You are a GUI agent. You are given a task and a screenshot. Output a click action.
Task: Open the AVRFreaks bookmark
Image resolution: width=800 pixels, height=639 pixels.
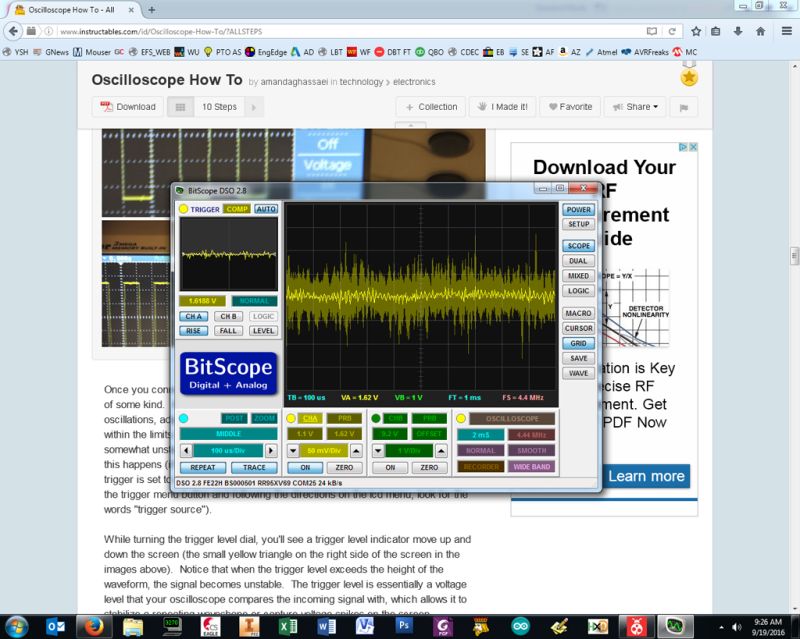[645, 52]
